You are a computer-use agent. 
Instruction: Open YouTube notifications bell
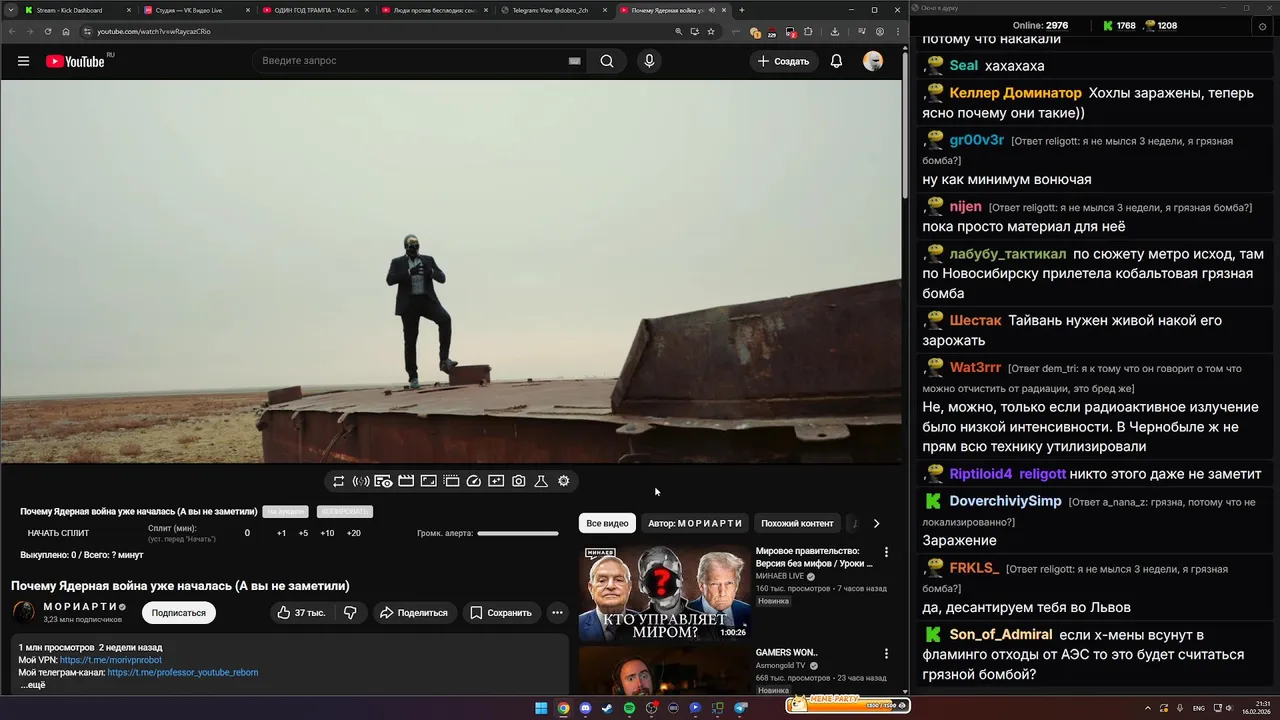click(x=836, y=61)
